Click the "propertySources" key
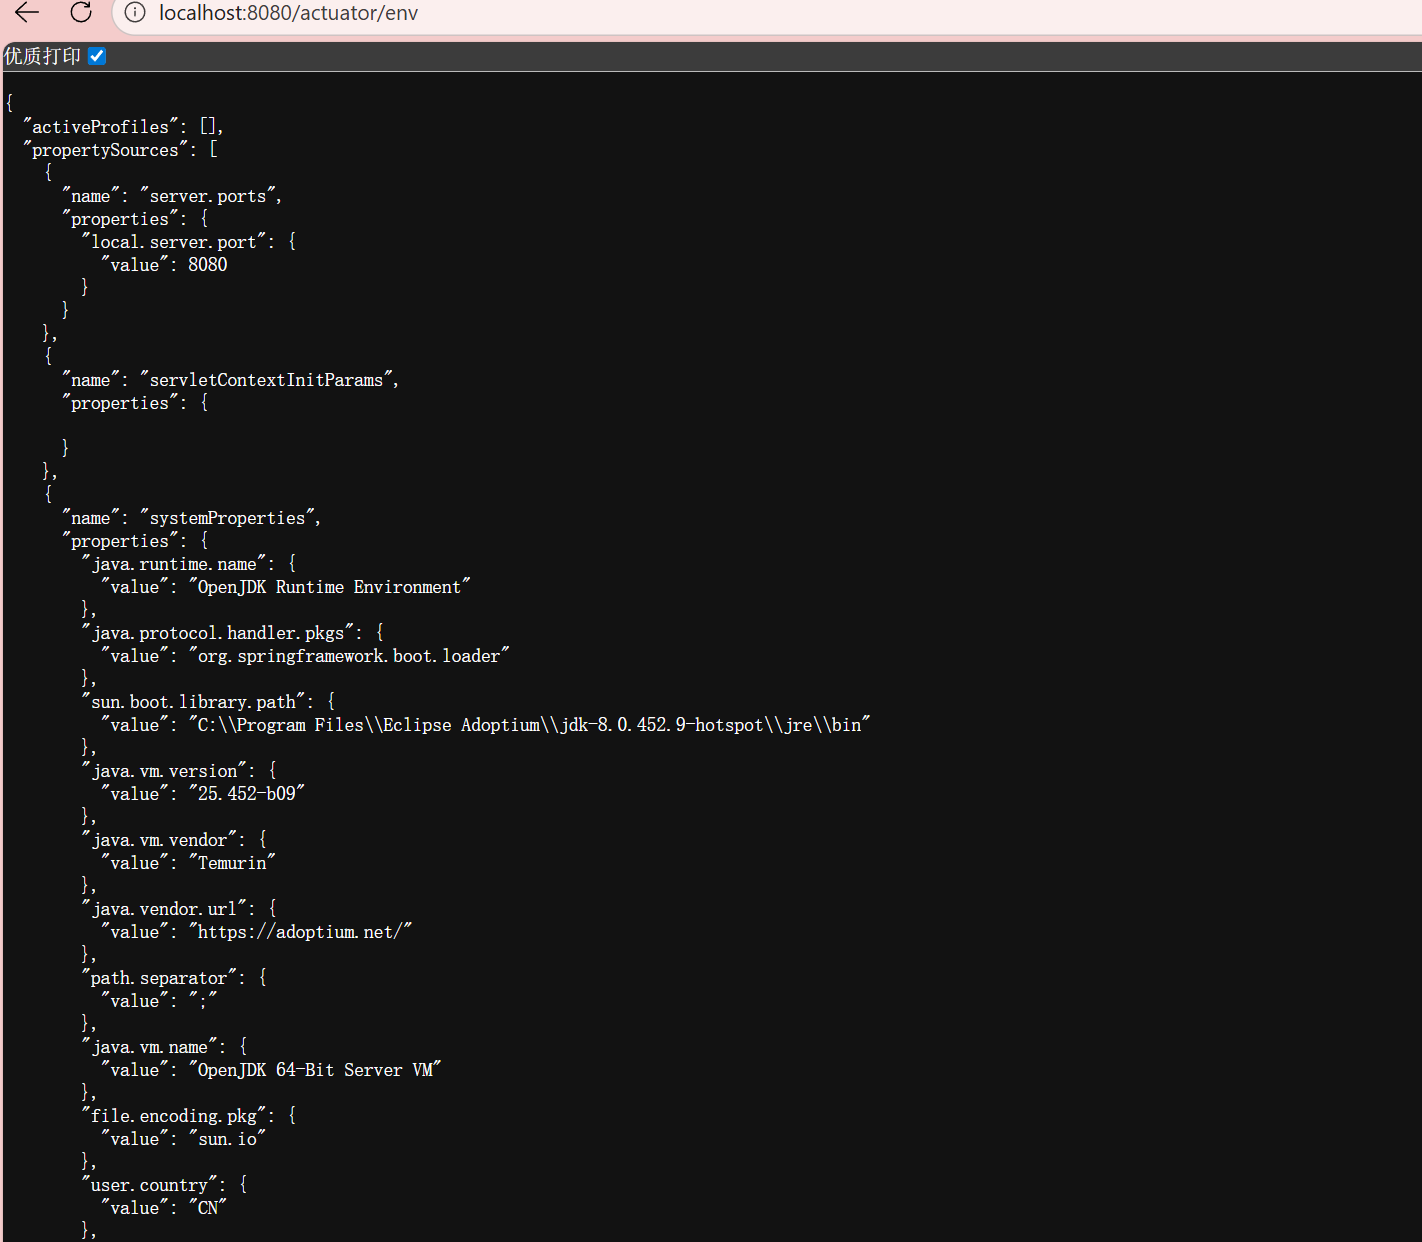The height and width of the screenshot is (1242, 1422). pyautogui.click(x=105, y=150)
